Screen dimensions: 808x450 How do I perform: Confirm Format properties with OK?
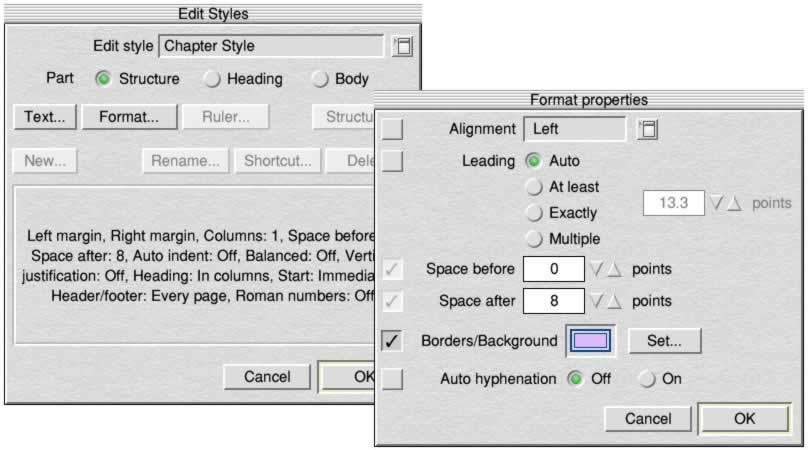point(744,419)
